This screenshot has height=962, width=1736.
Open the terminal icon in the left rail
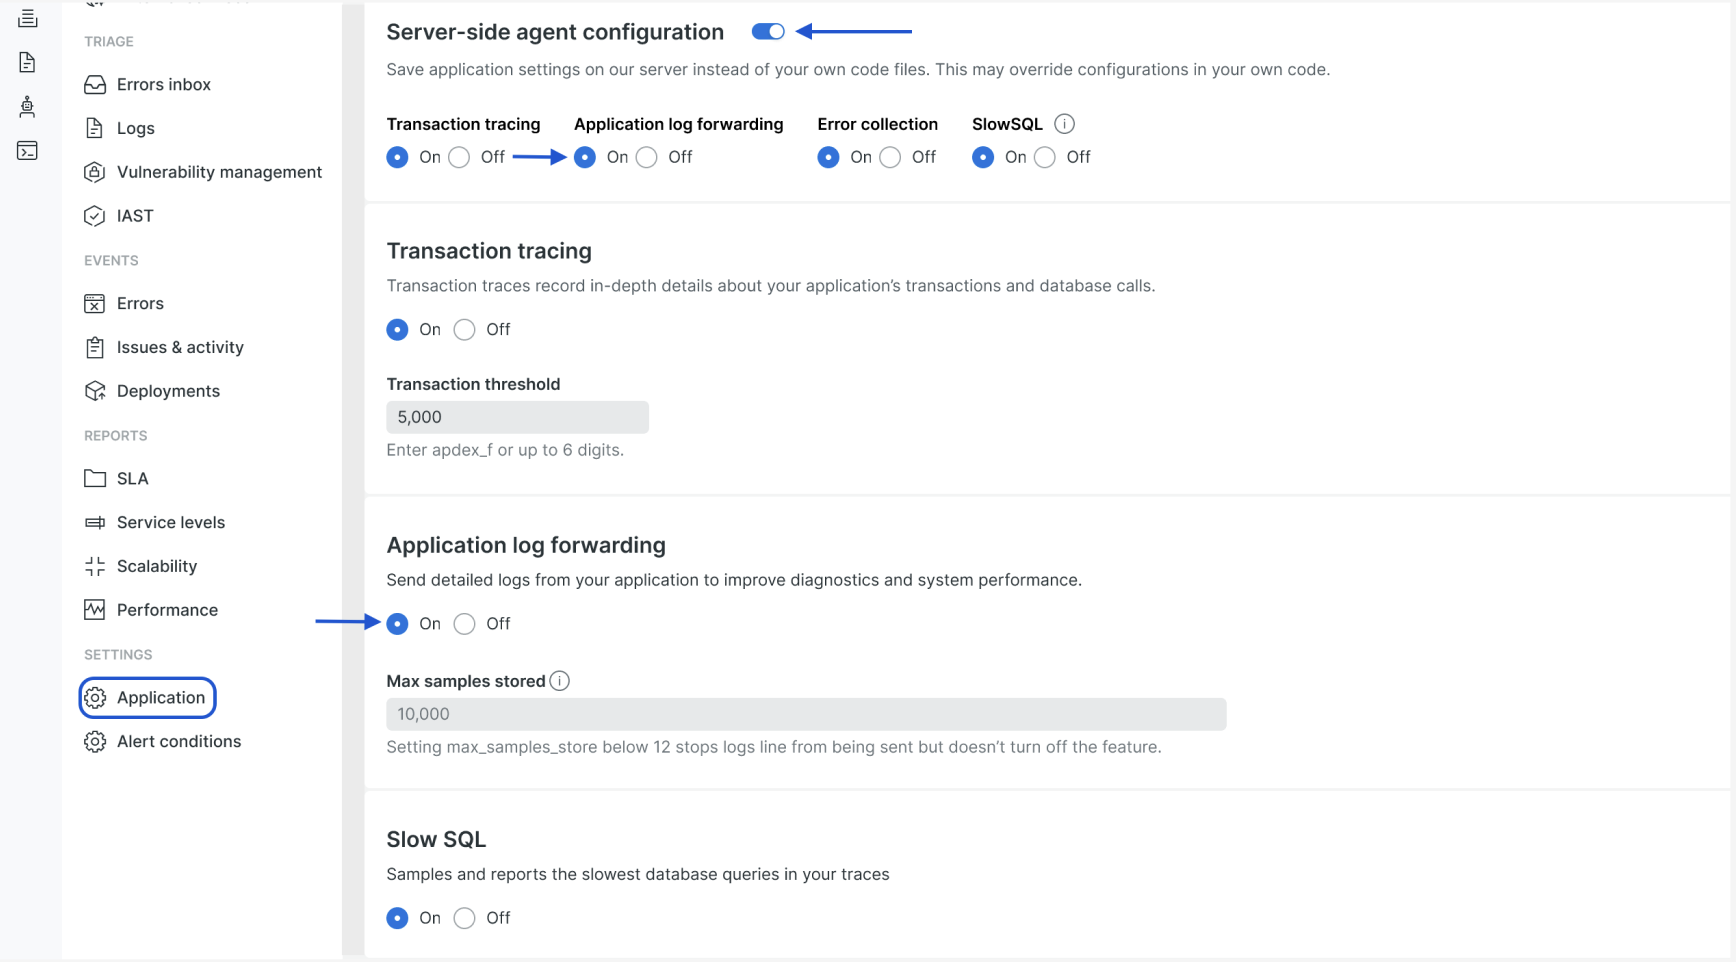27,150
